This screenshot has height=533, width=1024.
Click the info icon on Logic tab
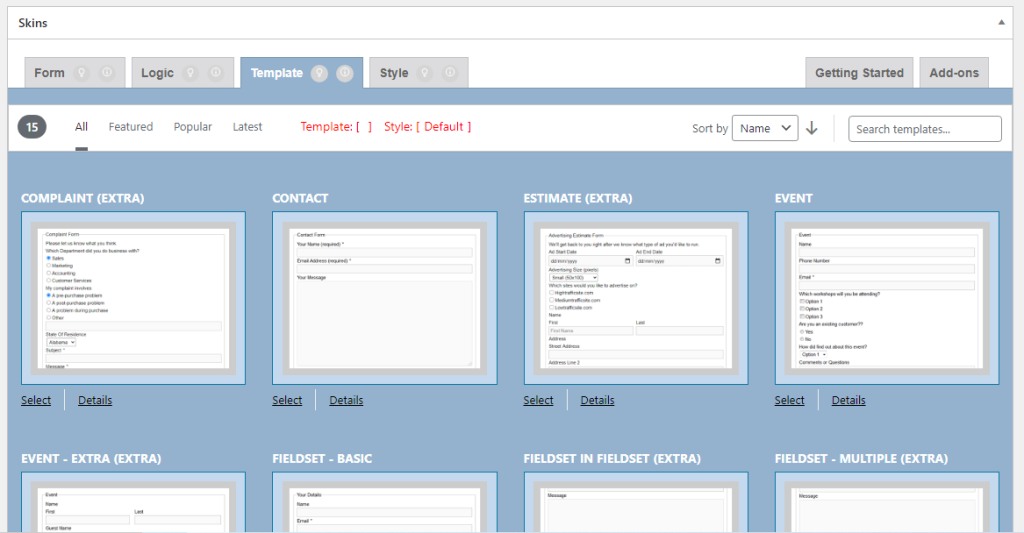[217, 73]
